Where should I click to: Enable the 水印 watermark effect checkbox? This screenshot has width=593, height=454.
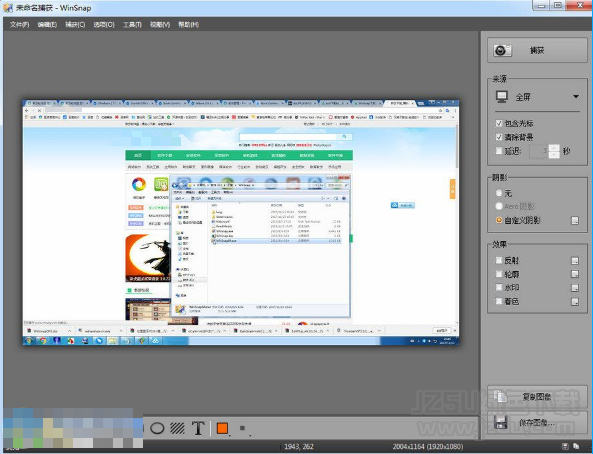(499, 287)
